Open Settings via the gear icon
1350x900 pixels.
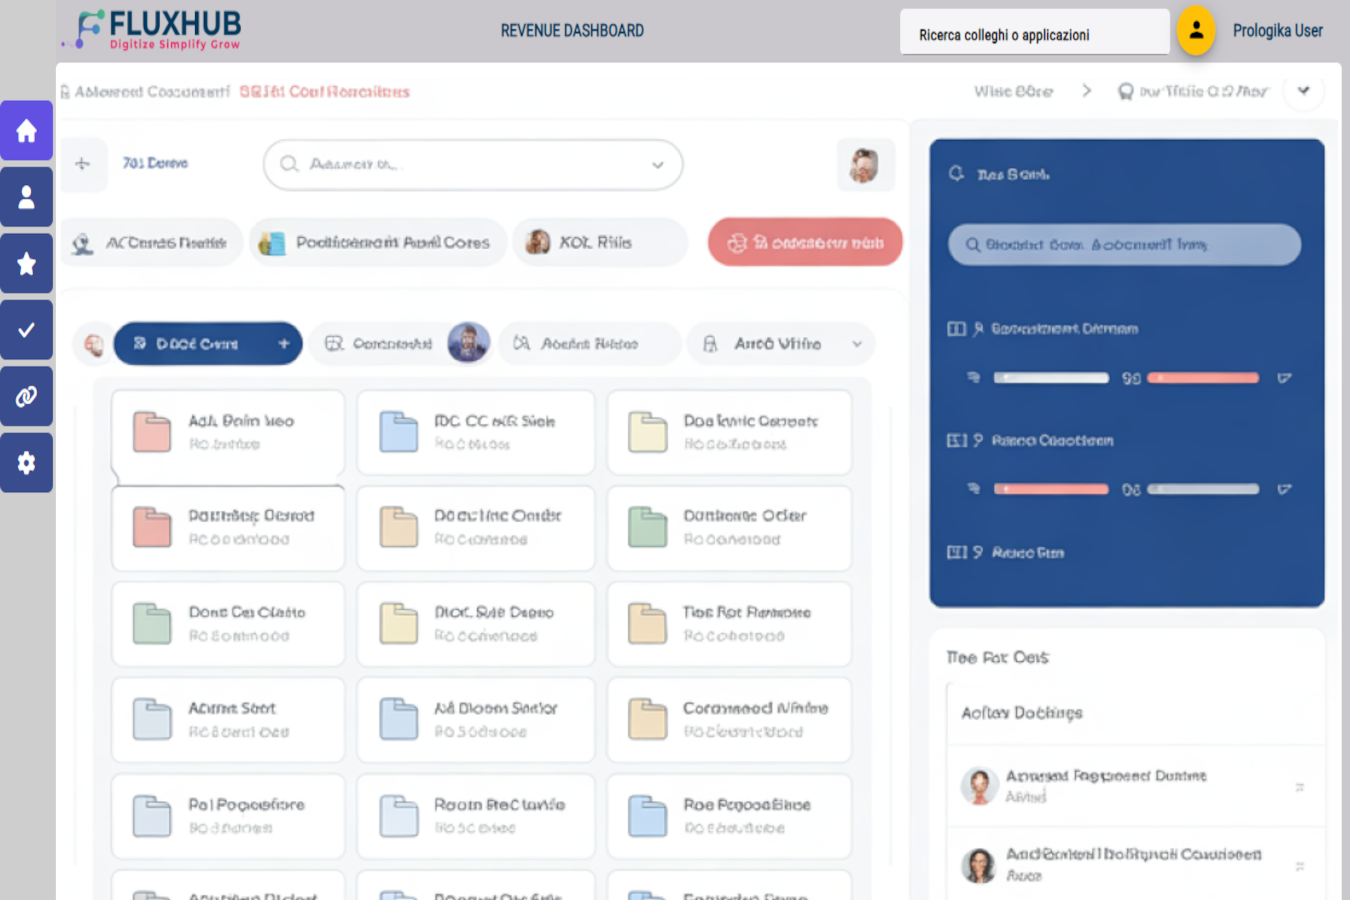27,462
